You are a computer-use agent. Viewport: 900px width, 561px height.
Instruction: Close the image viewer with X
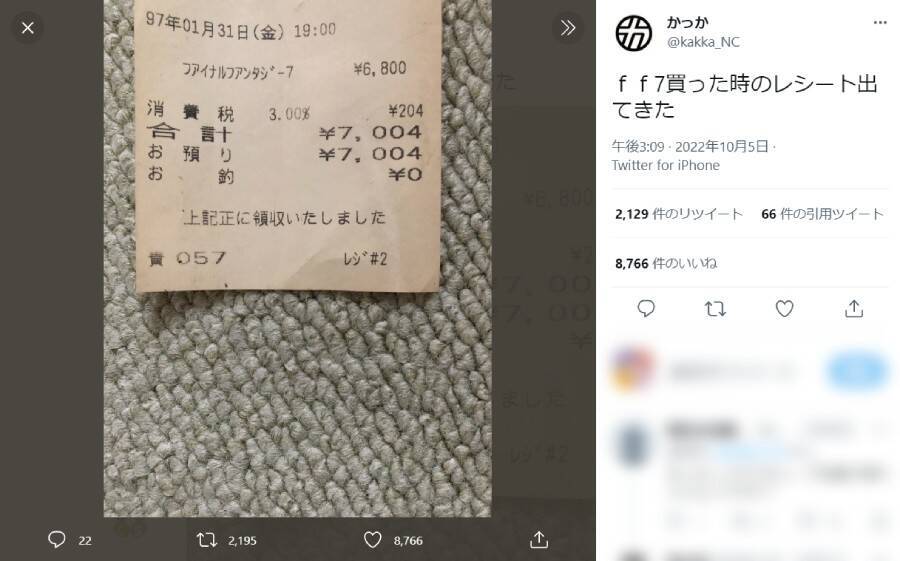[x=28, y=28]
